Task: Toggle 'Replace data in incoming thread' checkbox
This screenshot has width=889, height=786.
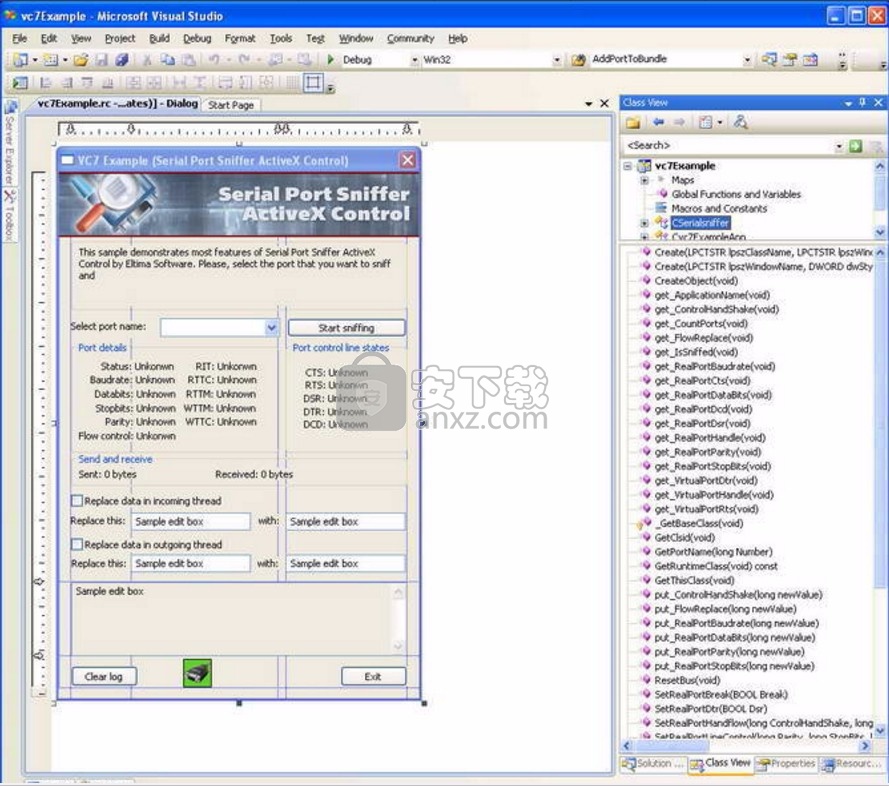Action: [x=77, y=501]
